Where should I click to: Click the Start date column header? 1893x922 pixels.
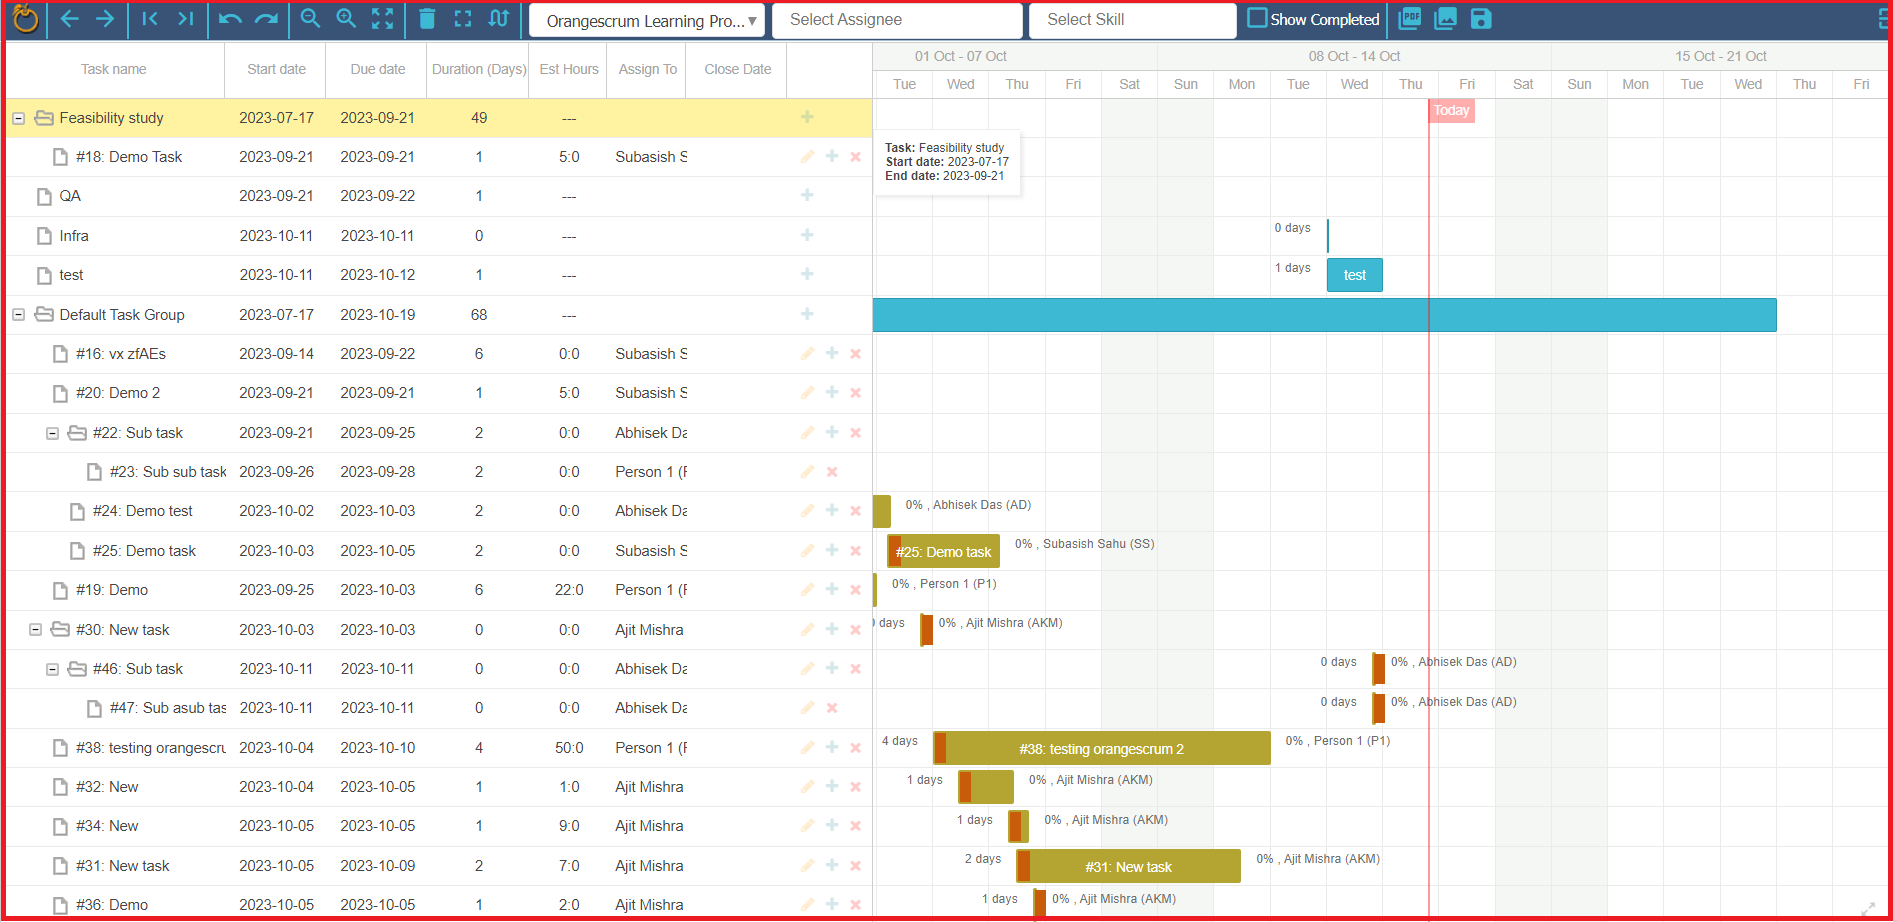point(277,69)
